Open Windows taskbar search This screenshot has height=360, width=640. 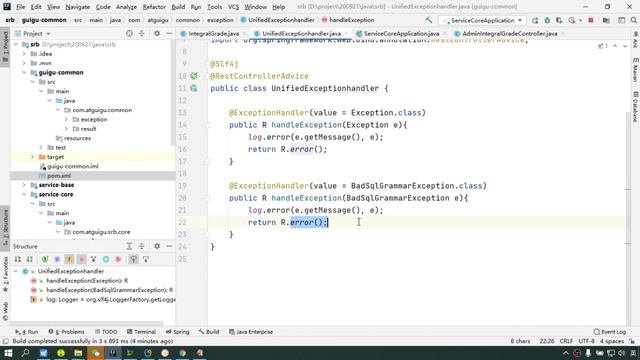click(x=25, y=353)
